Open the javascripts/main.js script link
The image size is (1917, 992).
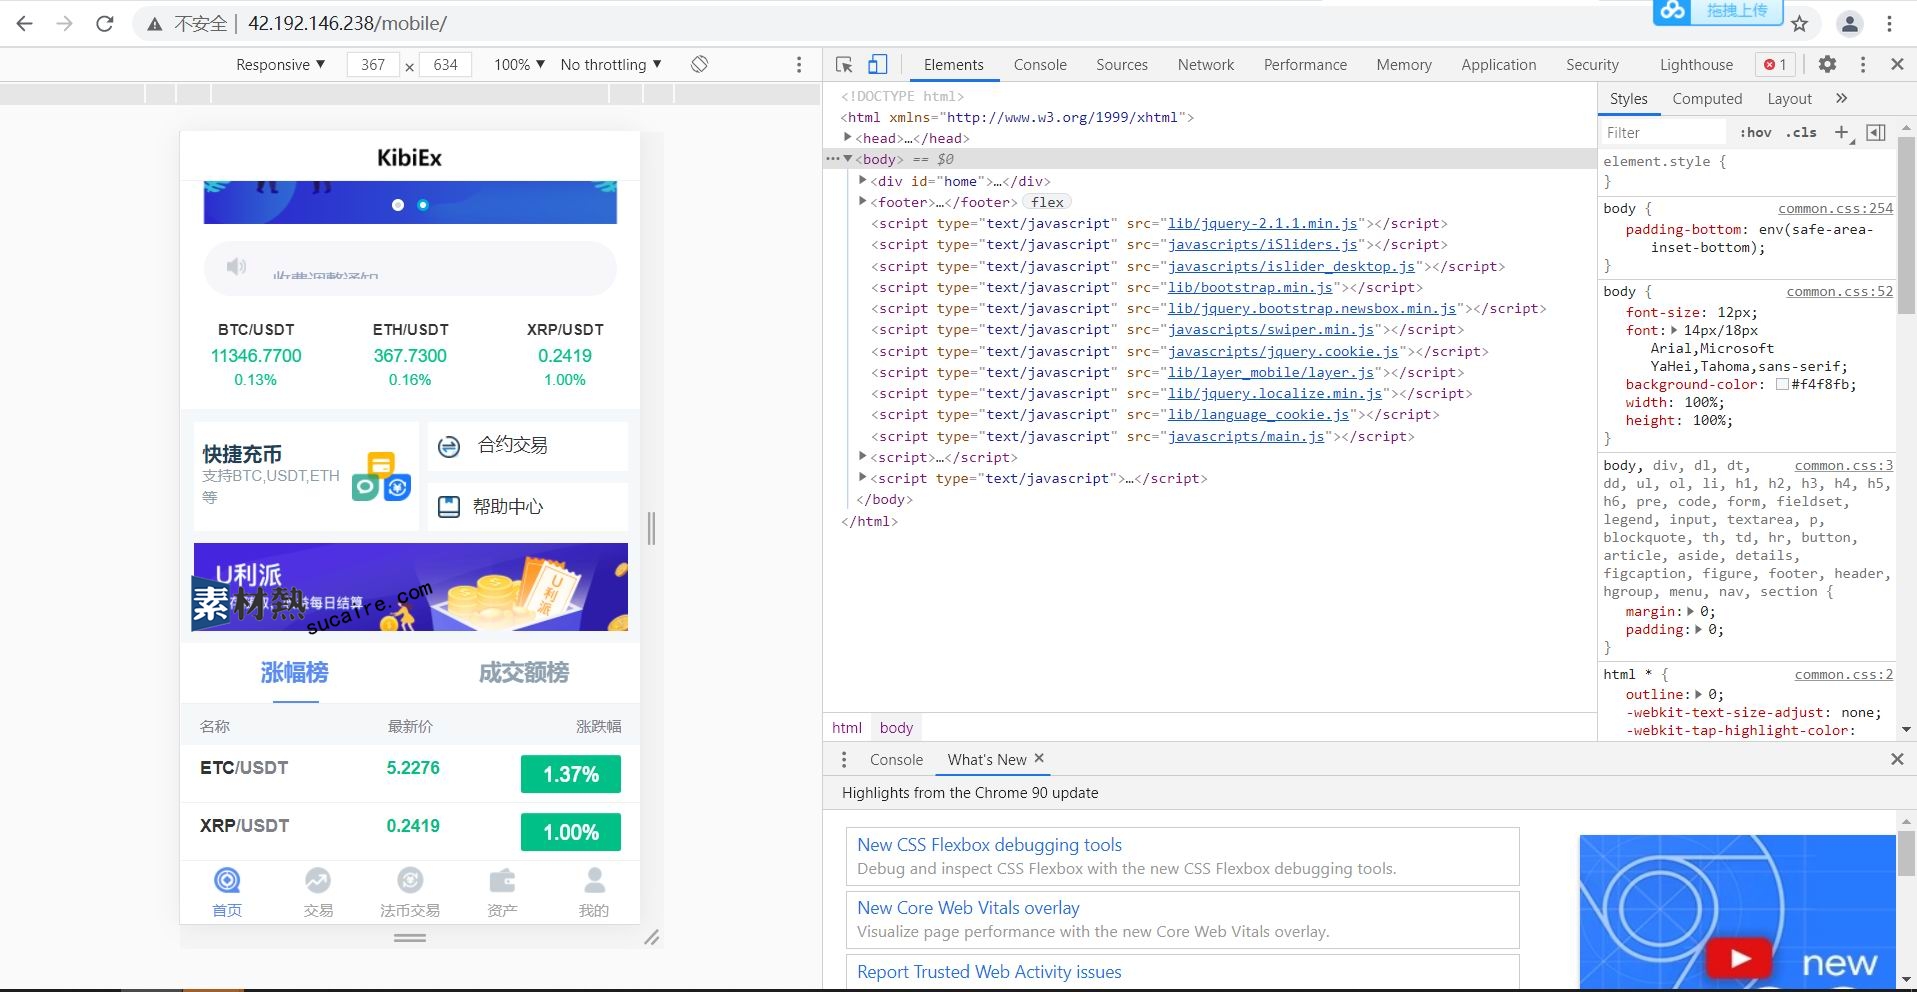(1246, 436)
